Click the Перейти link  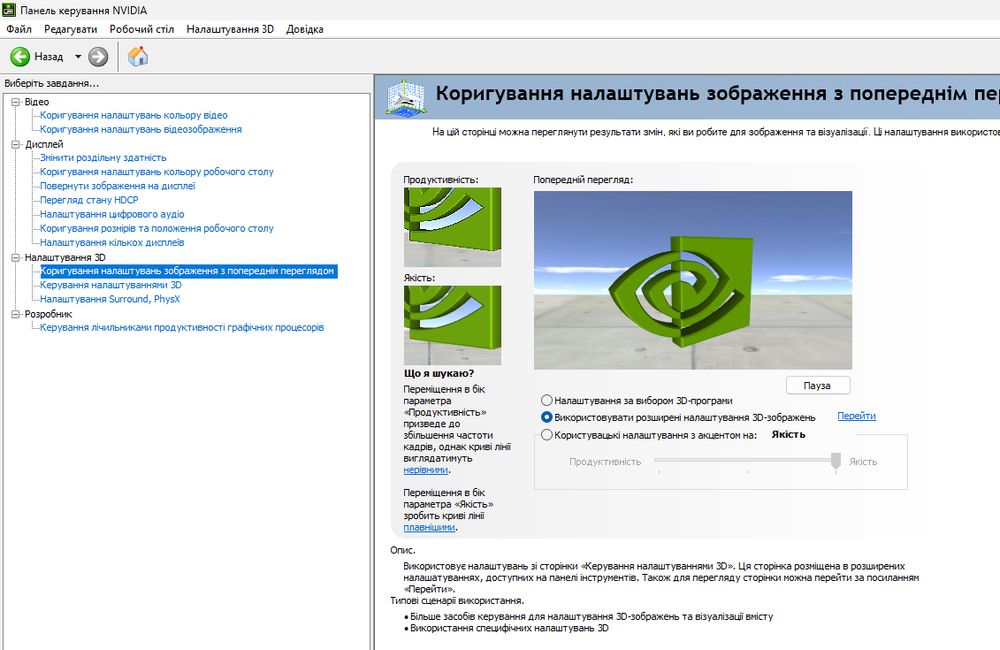857,416
